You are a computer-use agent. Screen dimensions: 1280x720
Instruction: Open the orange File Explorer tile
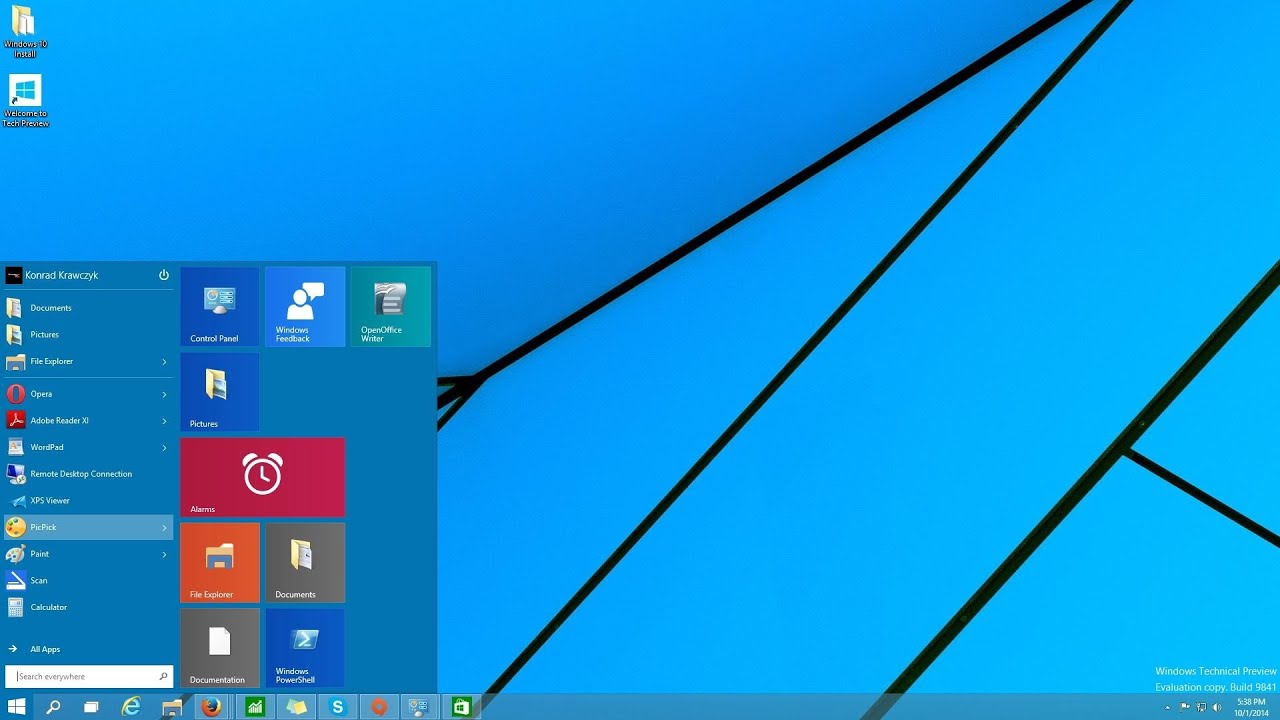point(220,562)
